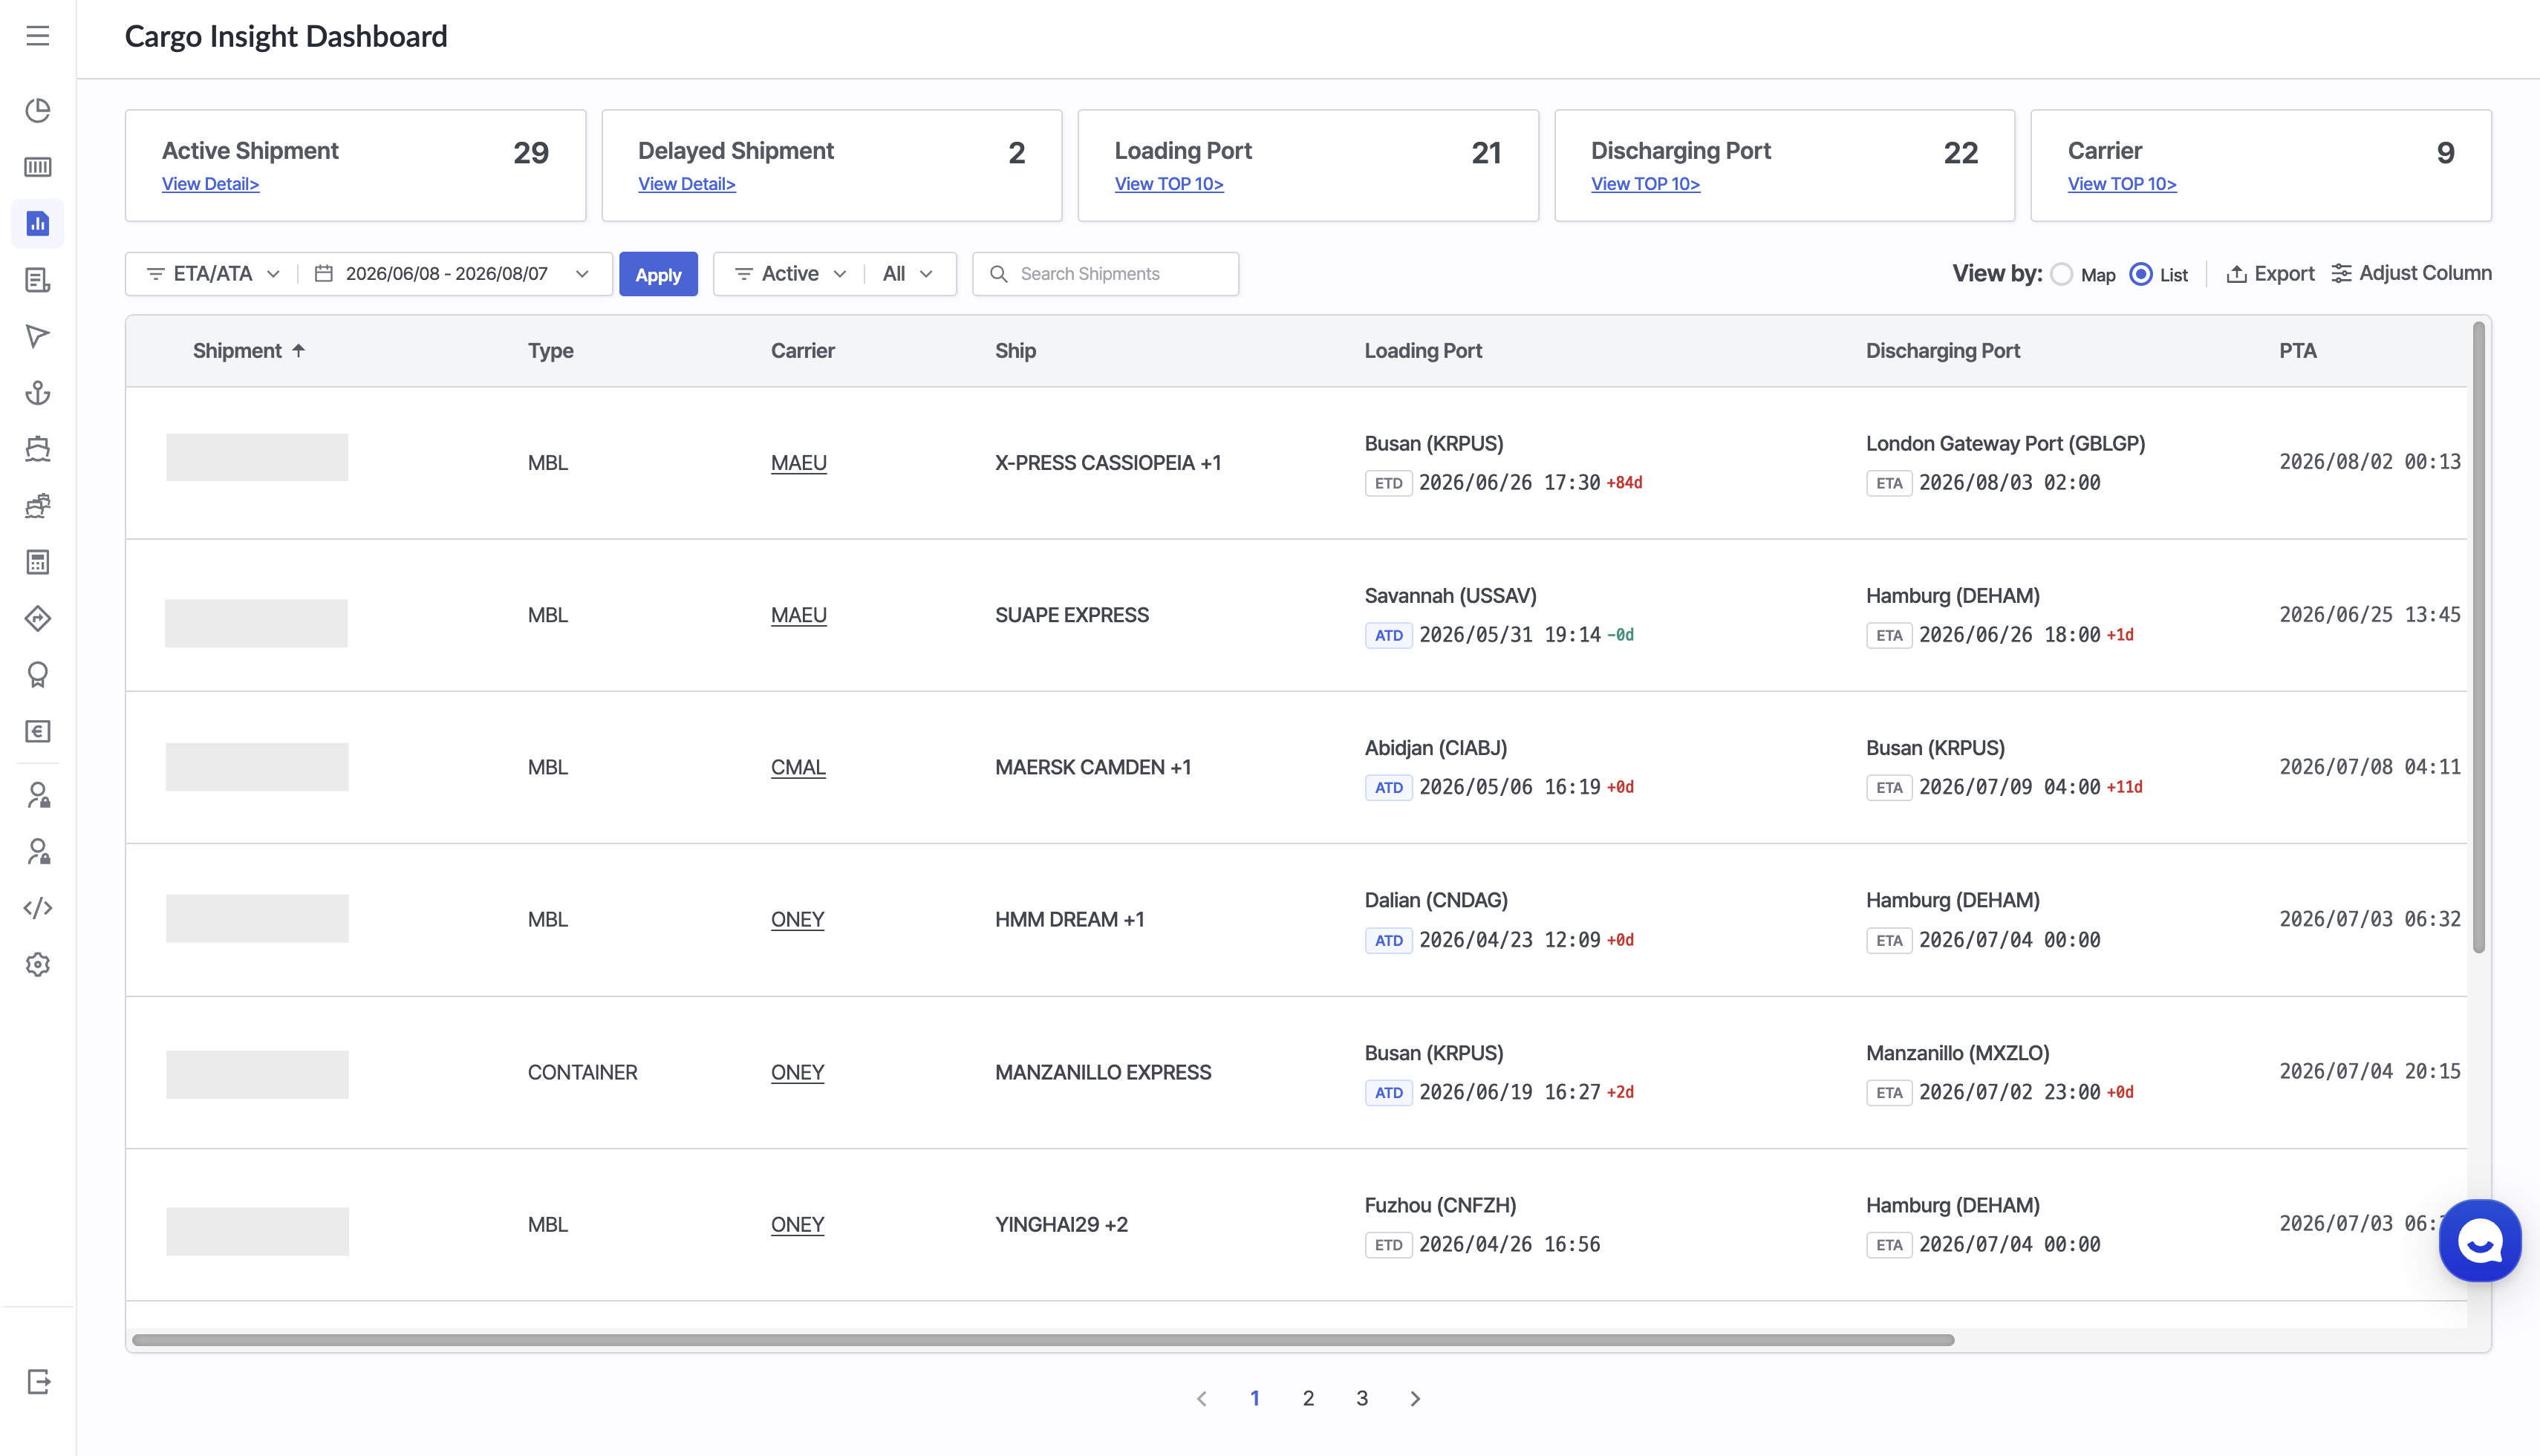Screen dimensions: 2540x1456
Task: Click the Search Shipments field
Action: click(x=1105, y=274)
